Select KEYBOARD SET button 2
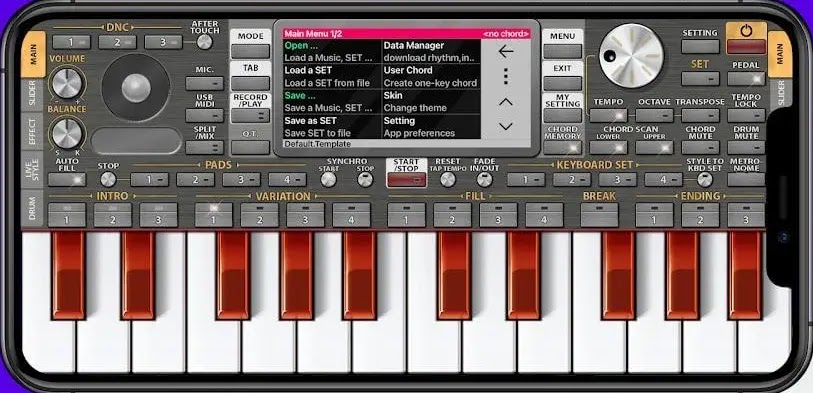The image size is (813, 393). click(572, 179)
